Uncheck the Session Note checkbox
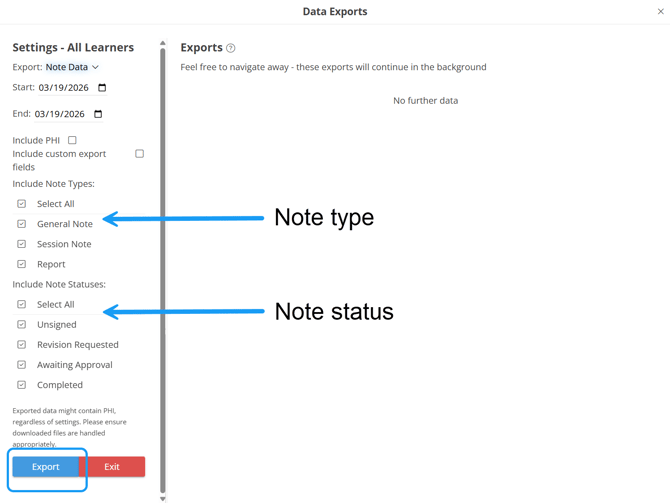The width and height of the screenshot is (670, 503). click(22, 244)
